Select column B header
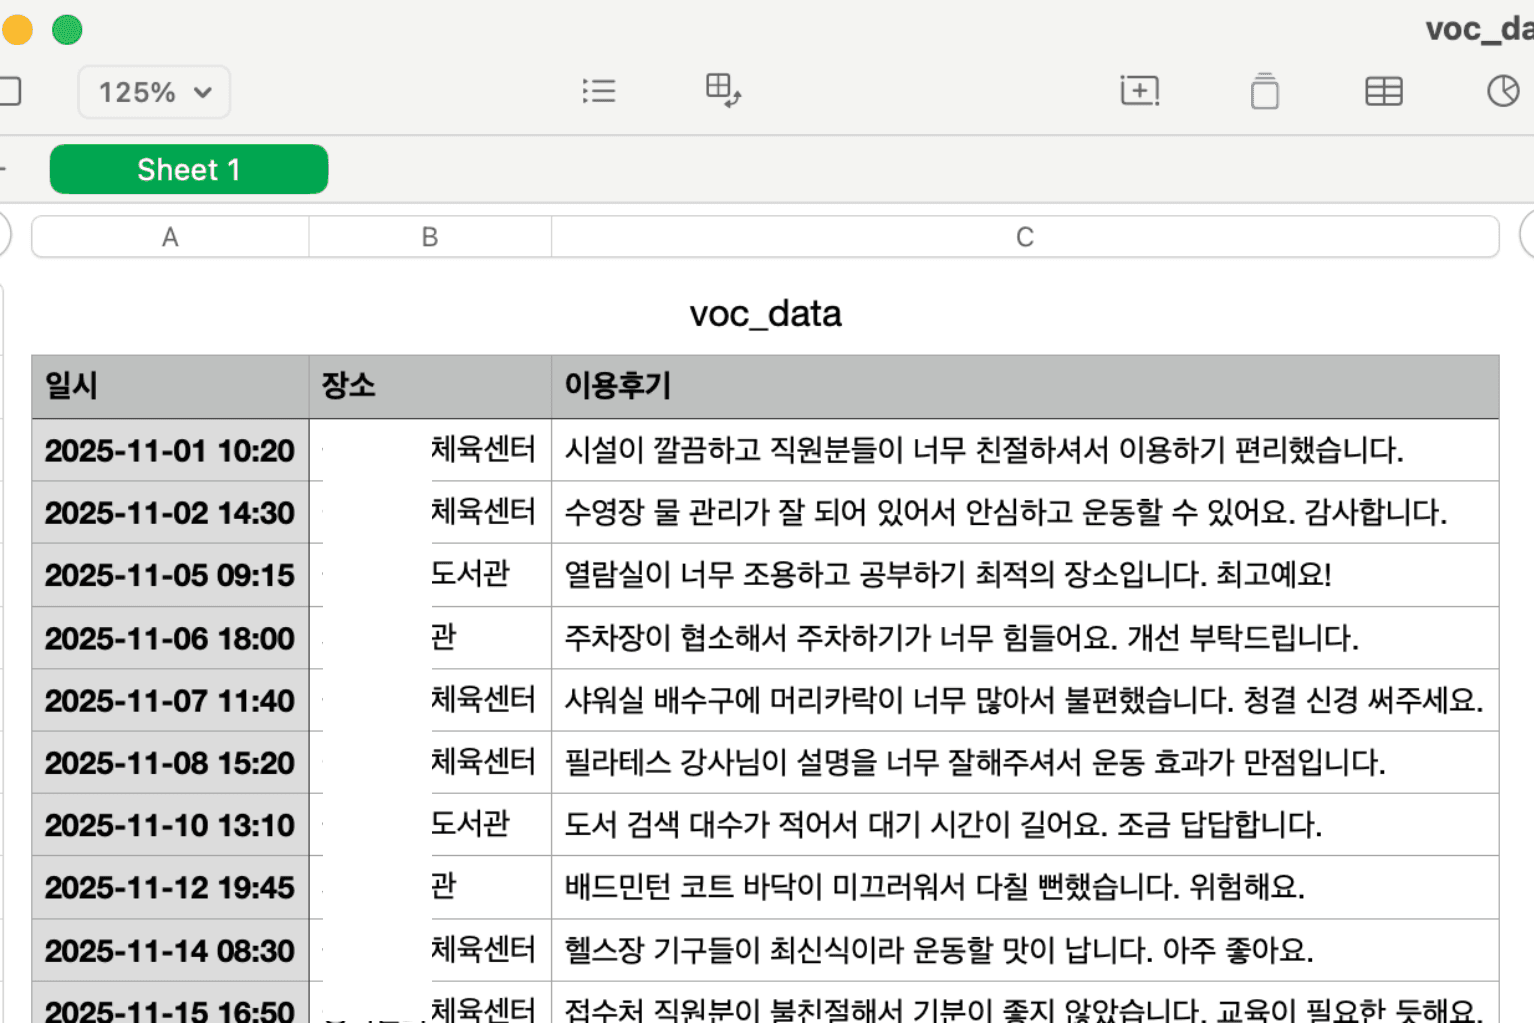 [430, 237]
